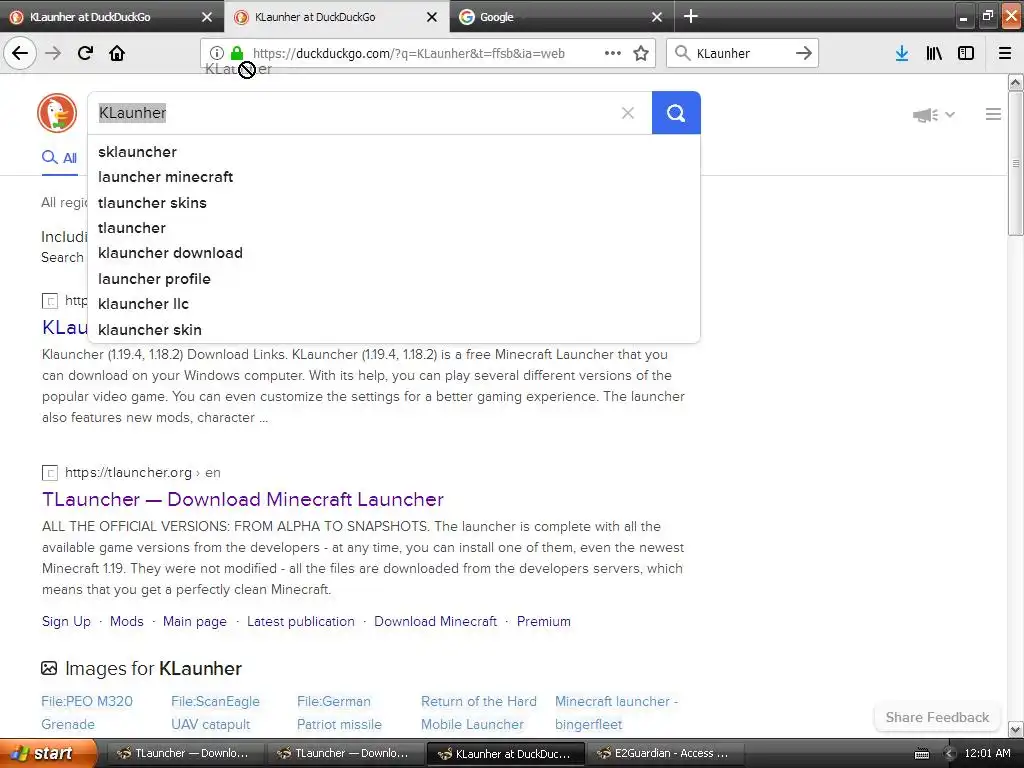Expand hidden system tray icons arrow

pyautogui.click(x=950, y=754)
